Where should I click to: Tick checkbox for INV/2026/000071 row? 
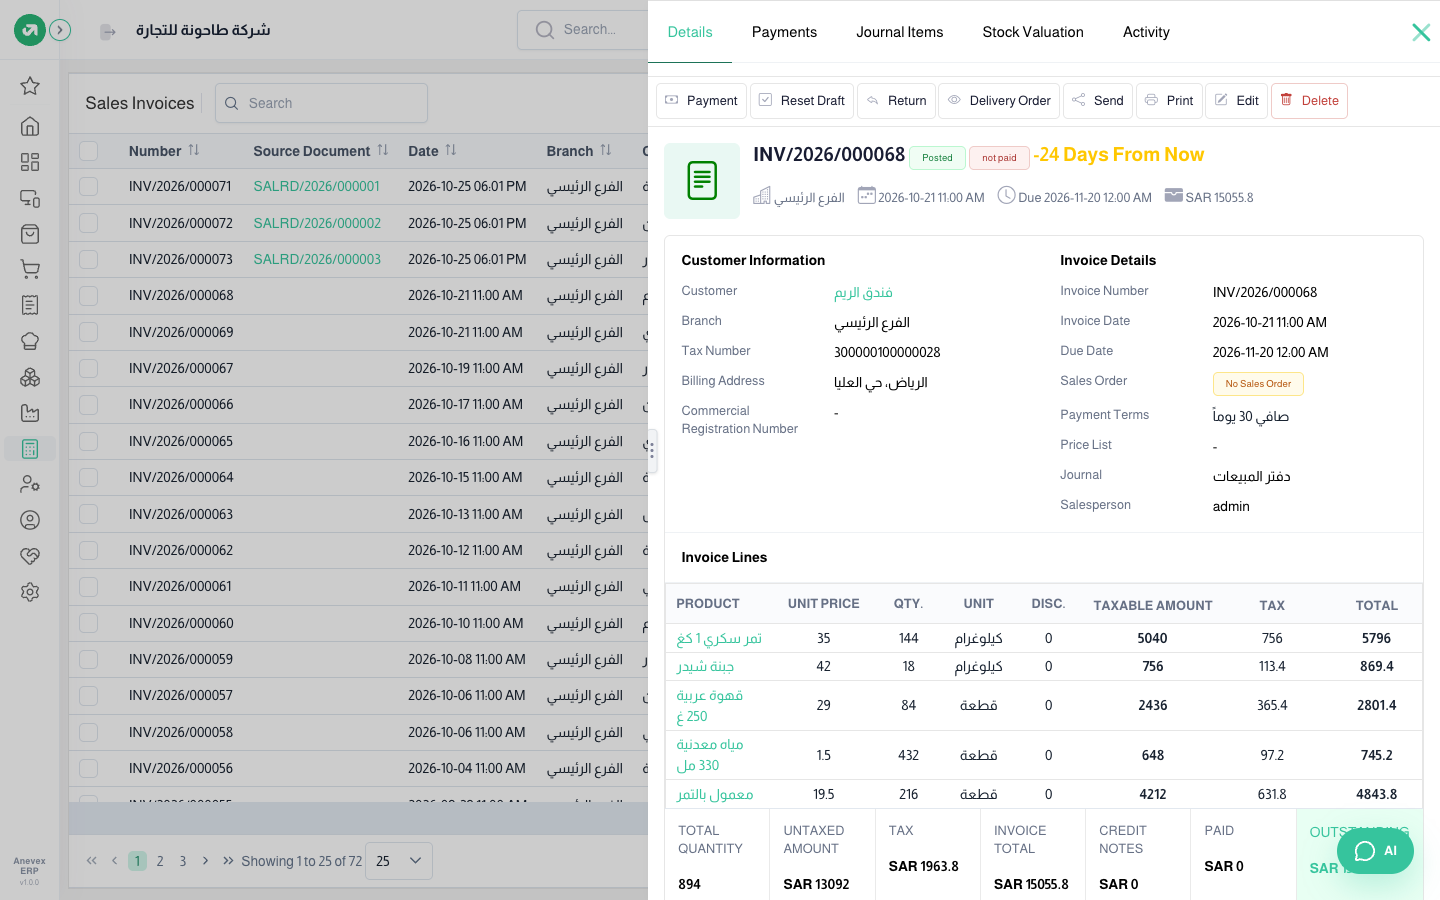(x=89, y=187)
